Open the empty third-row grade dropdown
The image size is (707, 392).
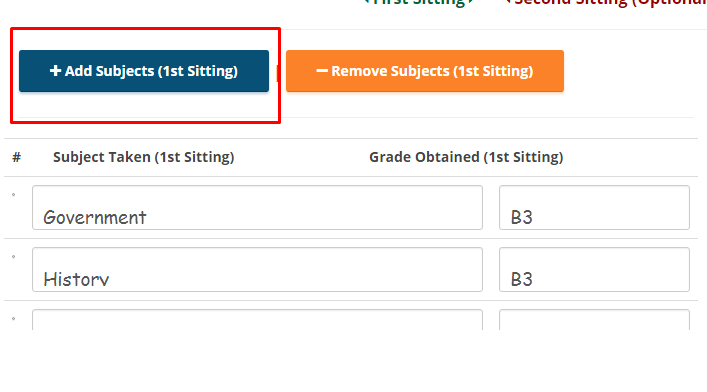point(594,320)
